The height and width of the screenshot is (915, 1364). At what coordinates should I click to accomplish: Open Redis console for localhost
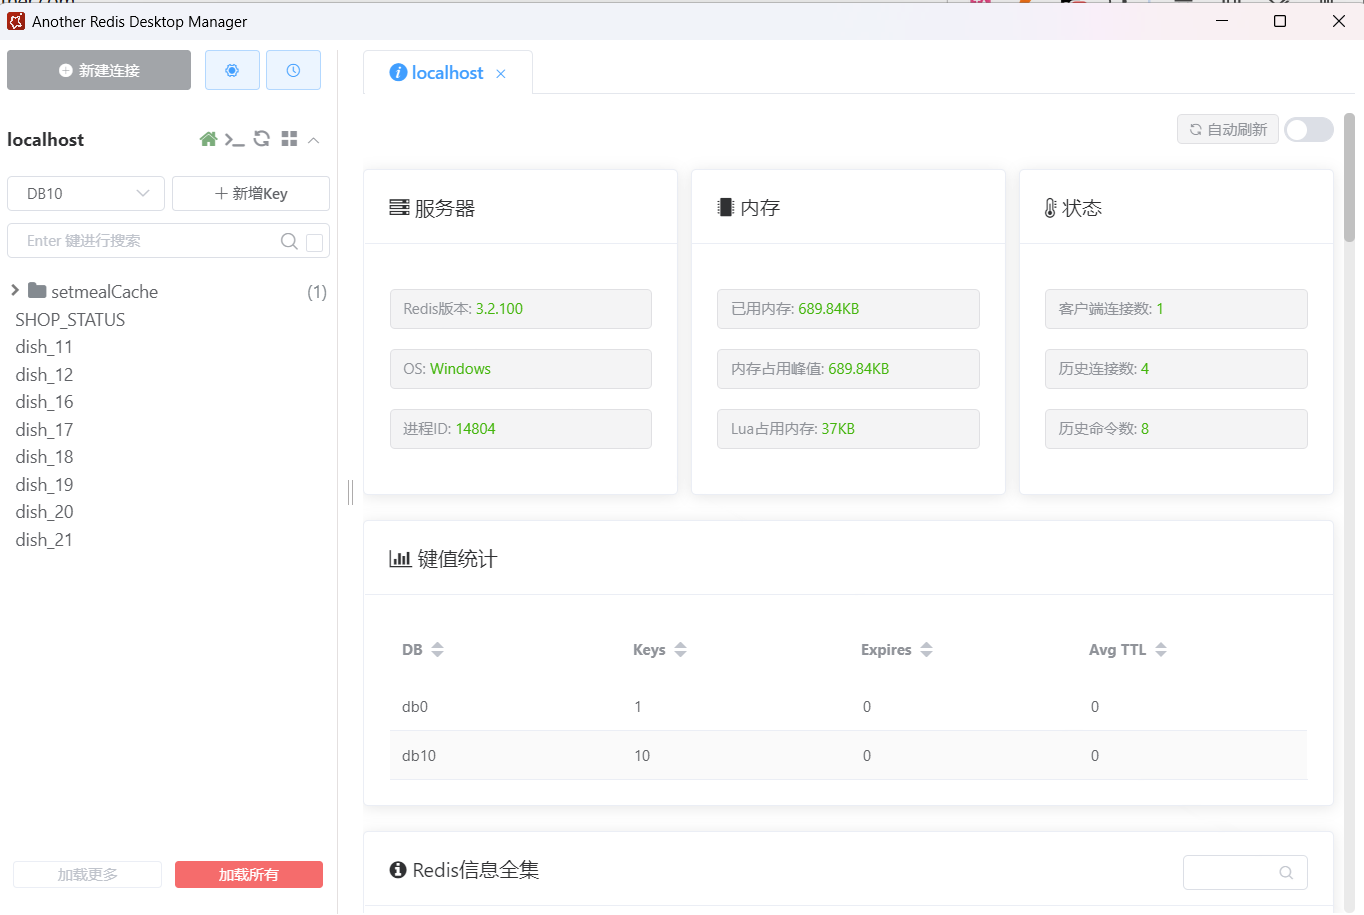pos(234,139)
